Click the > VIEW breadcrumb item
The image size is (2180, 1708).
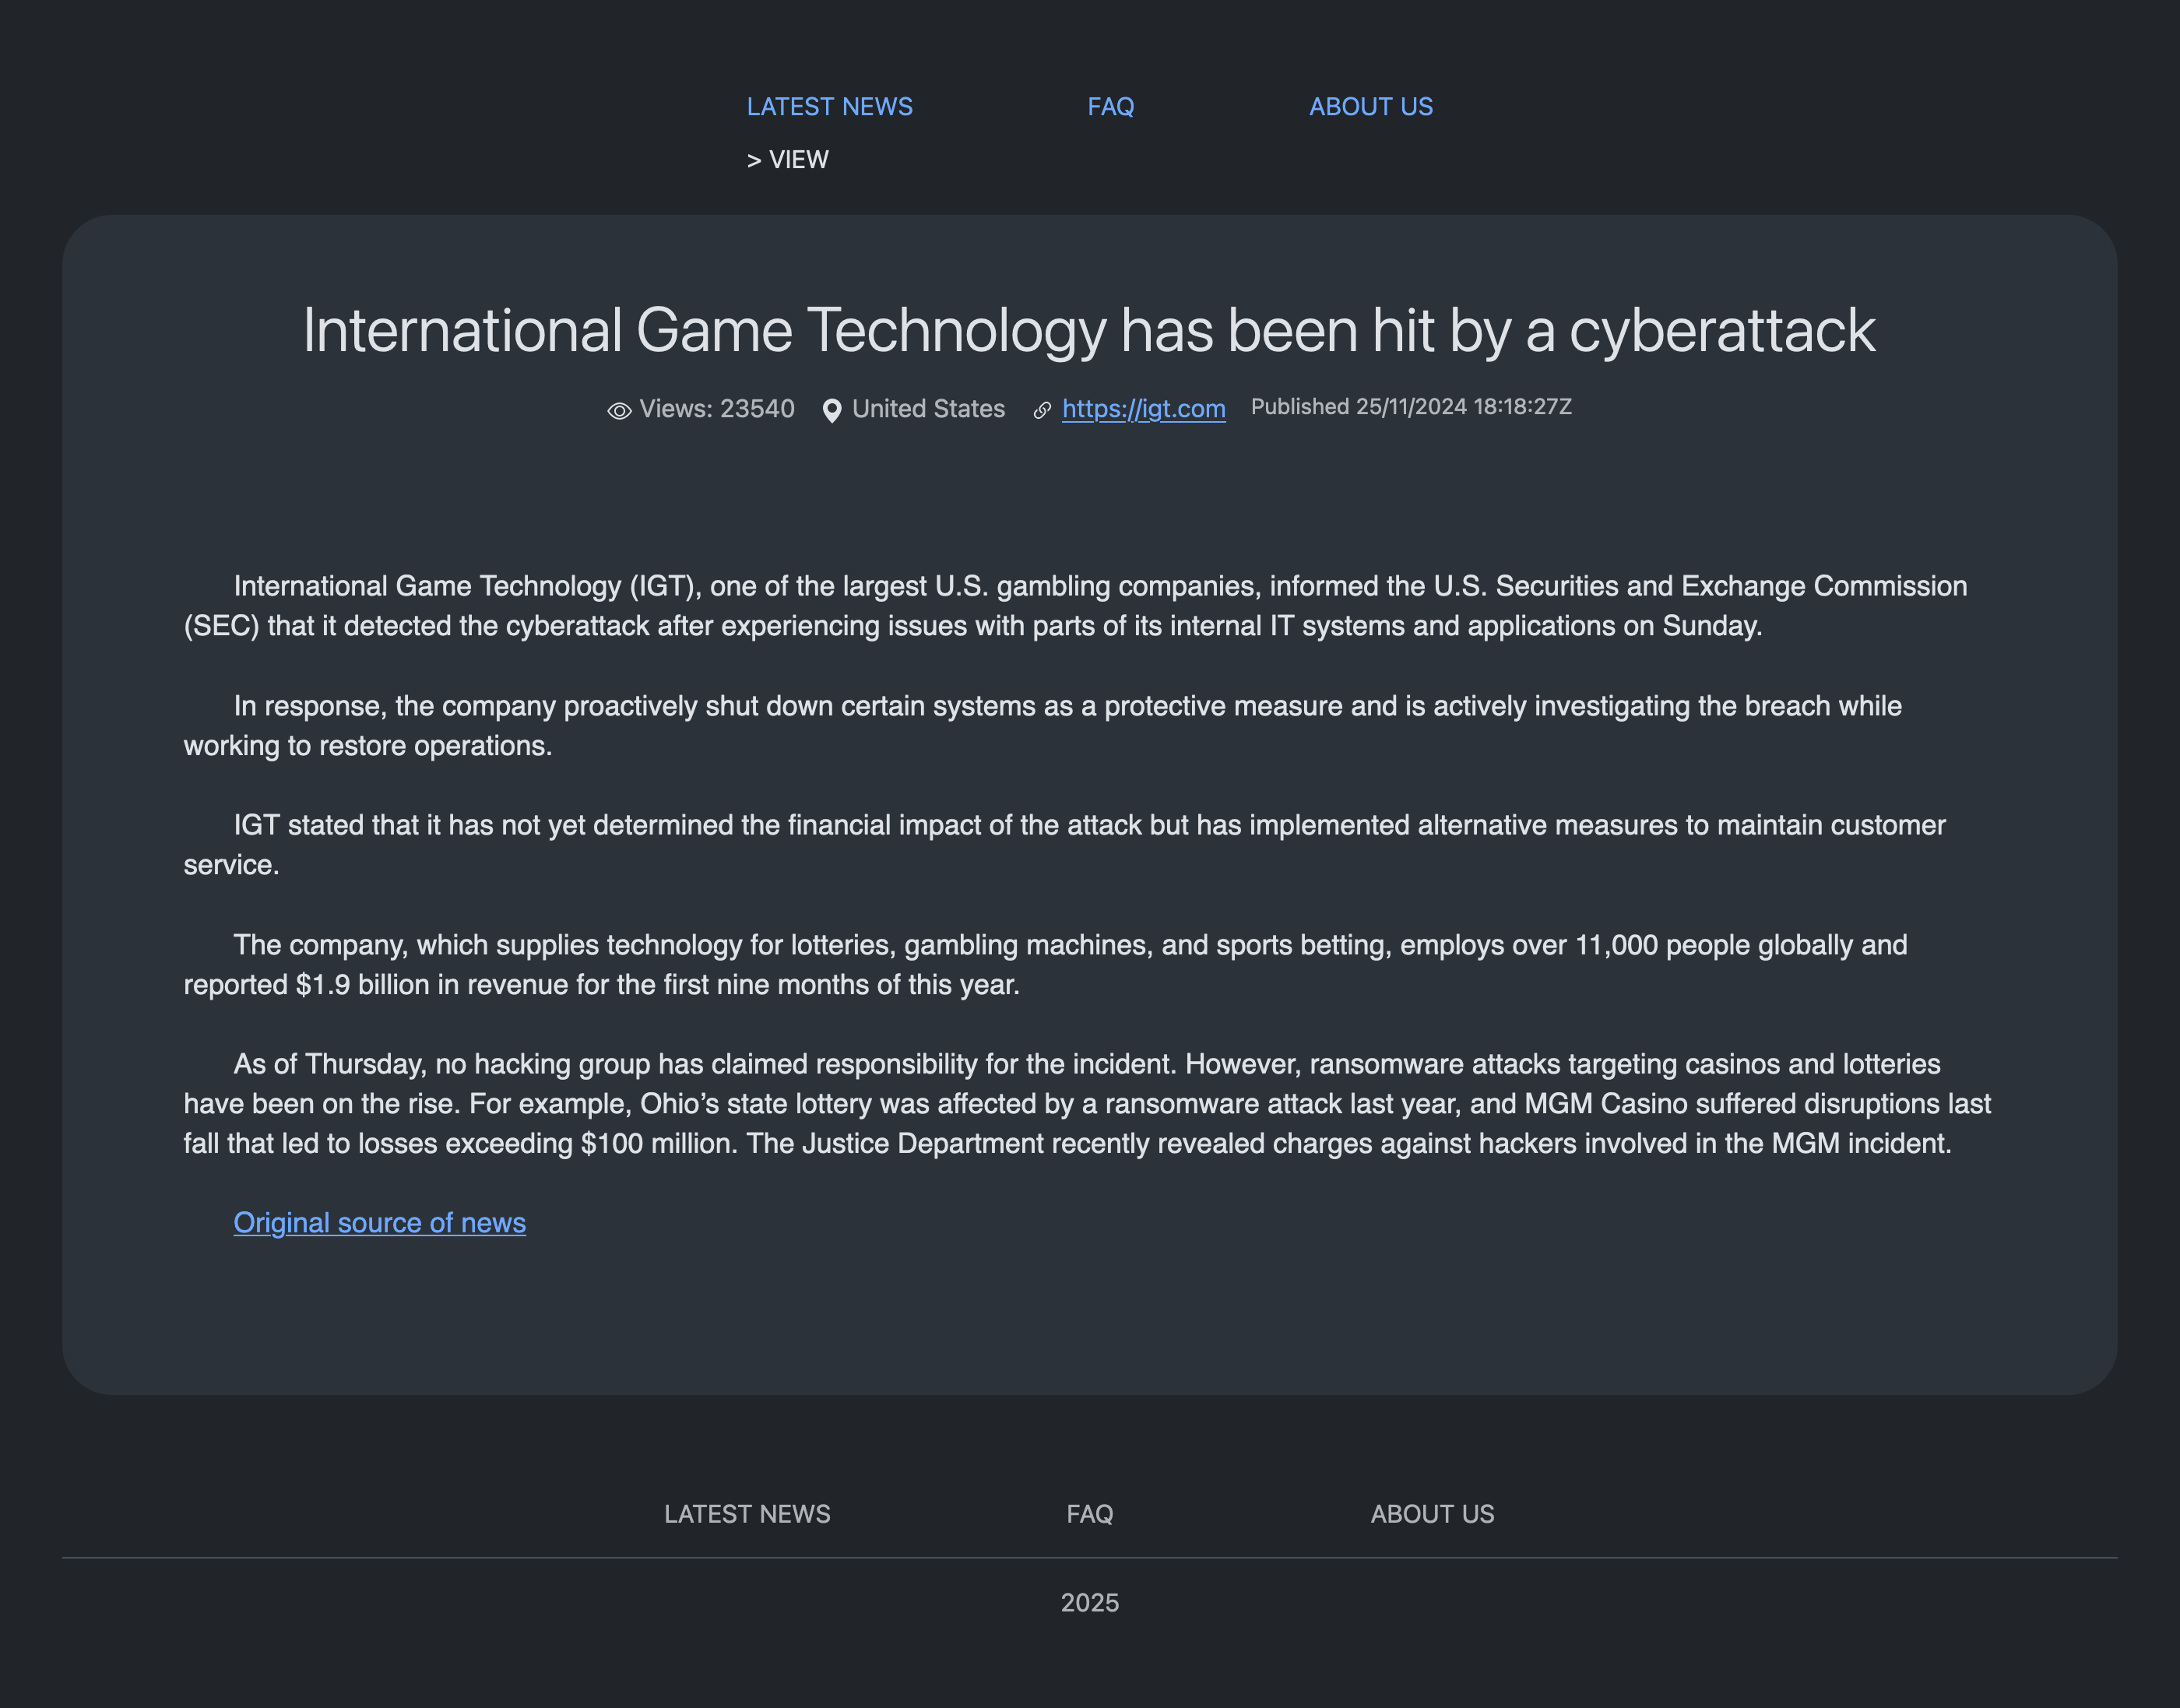(x=788, y=160)
